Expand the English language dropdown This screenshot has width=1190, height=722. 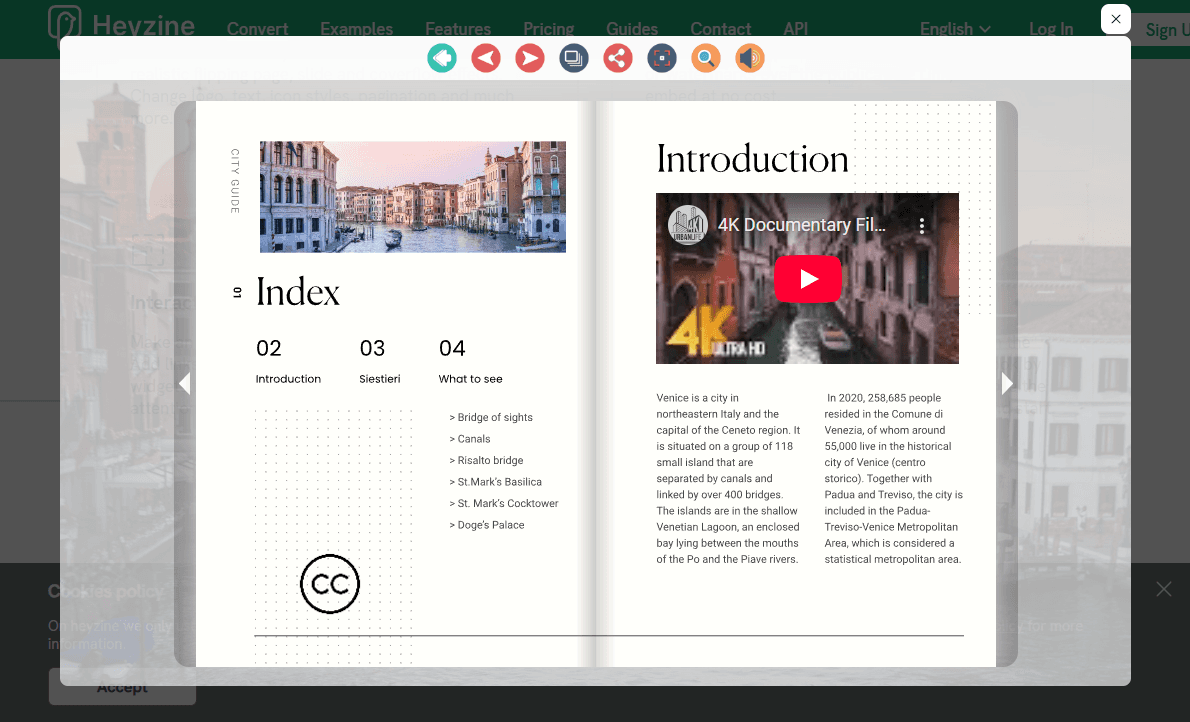(955, 29)
